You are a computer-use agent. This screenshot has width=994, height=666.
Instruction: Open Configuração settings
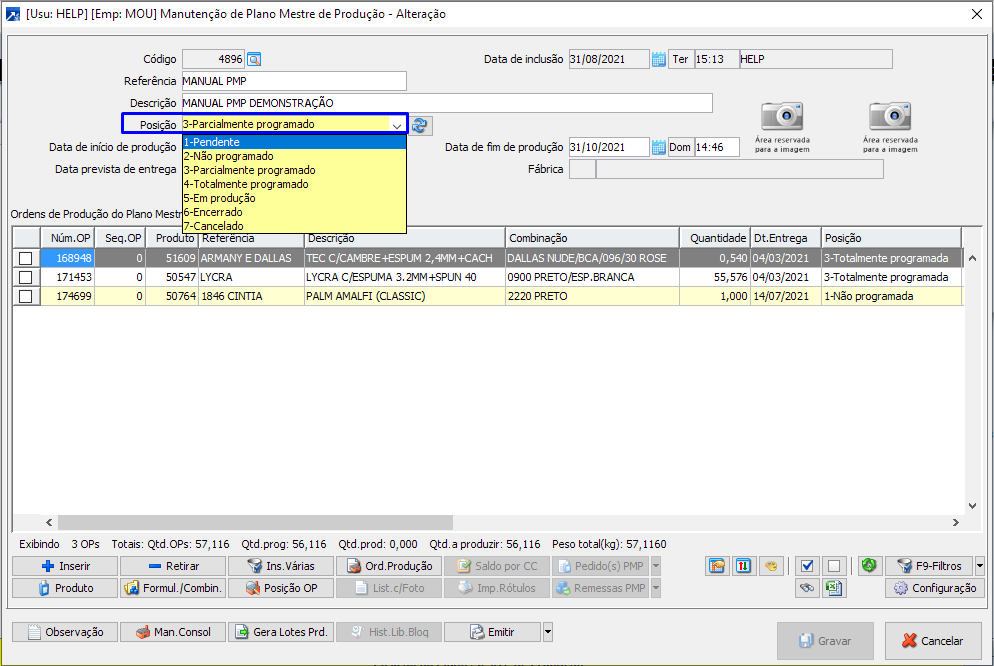tap(935, 588)
